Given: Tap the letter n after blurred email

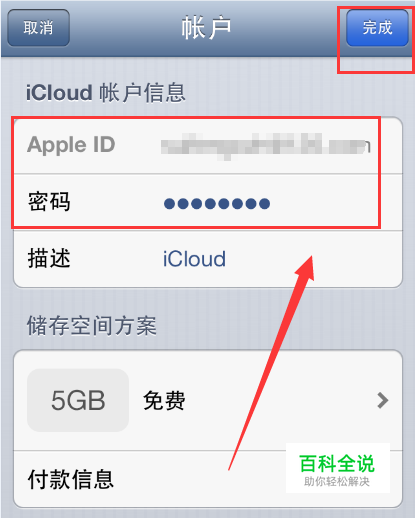Looking at the screenshot, I should pos(367,147).
